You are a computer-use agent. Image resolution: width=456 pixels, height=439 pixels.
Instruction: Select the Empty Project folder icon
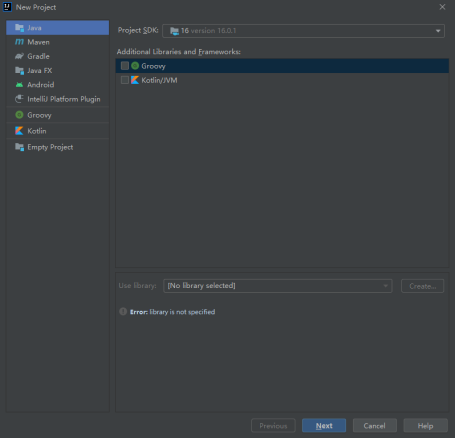click(x=19, y=147)
